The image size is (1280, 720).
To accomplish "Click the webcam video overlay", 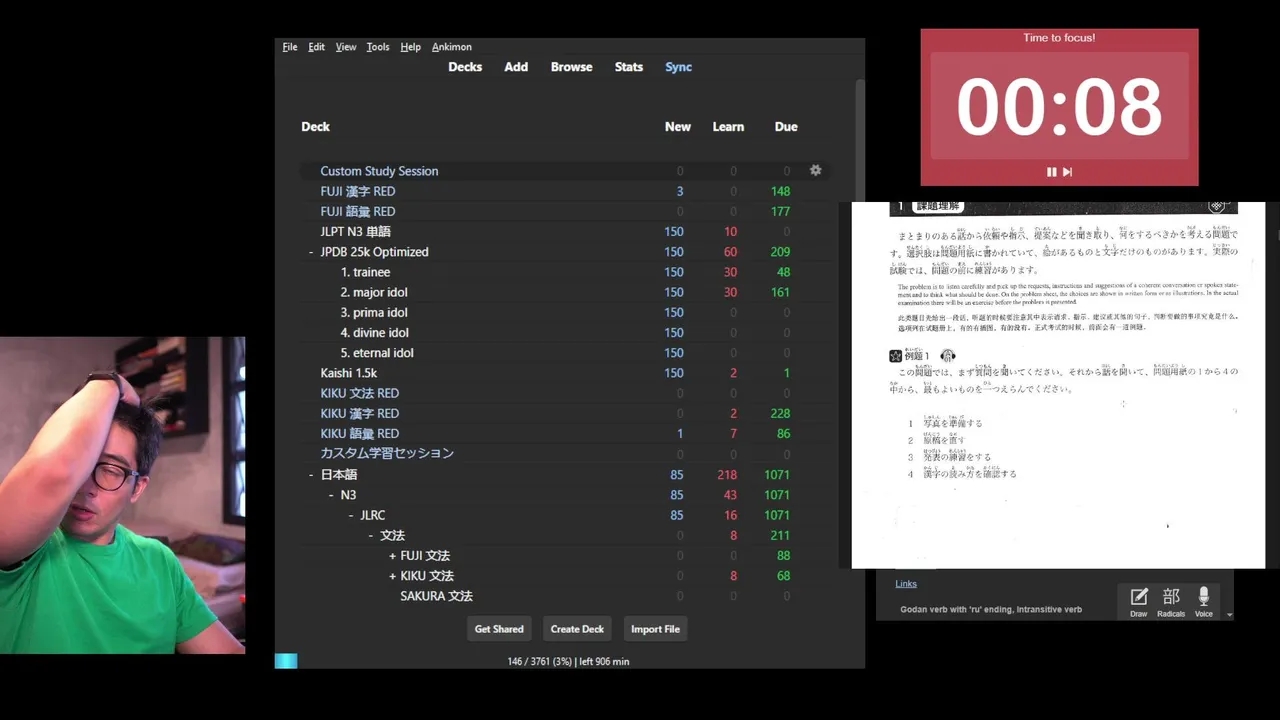I will 122,495.
